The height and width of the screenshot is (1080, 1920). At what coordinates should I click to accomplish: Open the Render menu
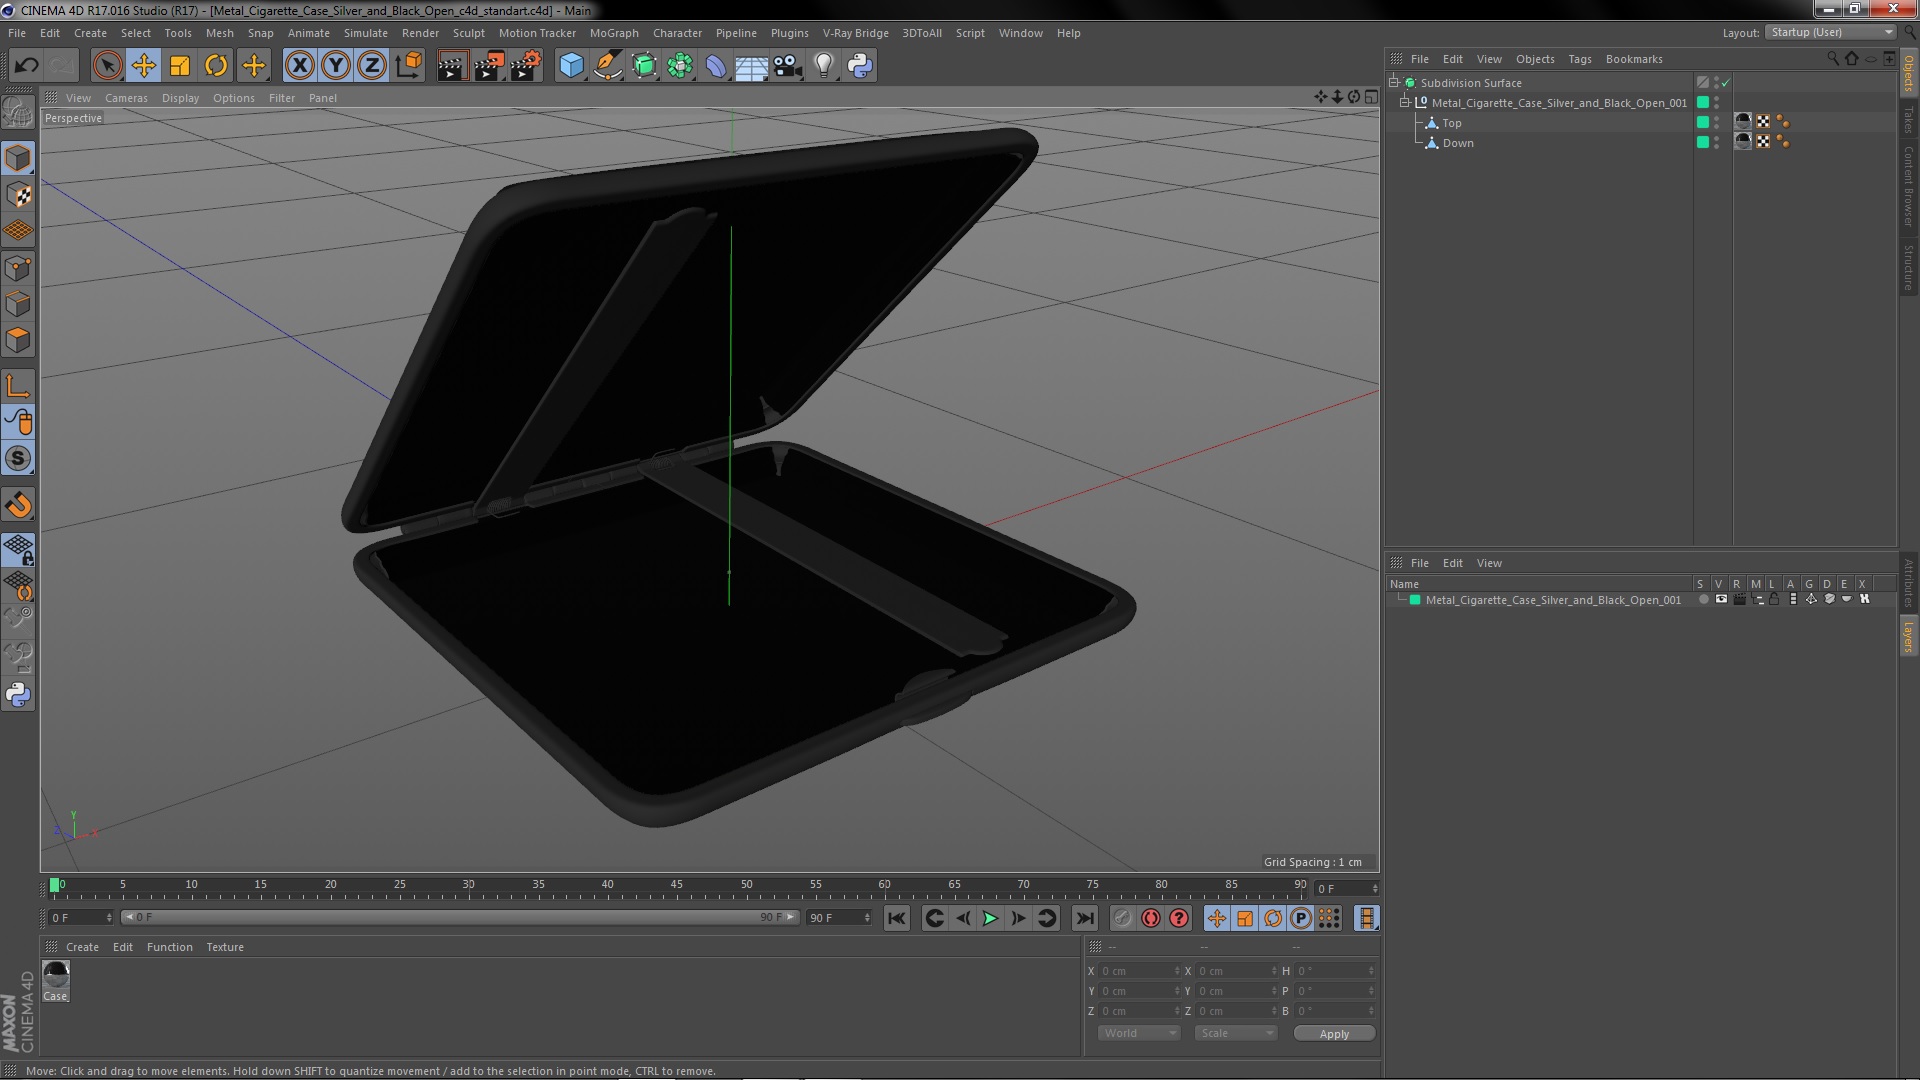point(419,32)
